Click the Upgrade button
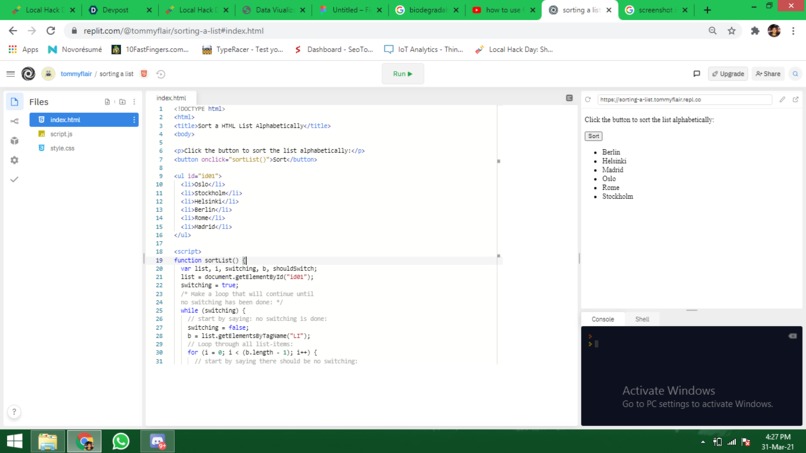The image size is (806, 453). [x=728, y=74]
